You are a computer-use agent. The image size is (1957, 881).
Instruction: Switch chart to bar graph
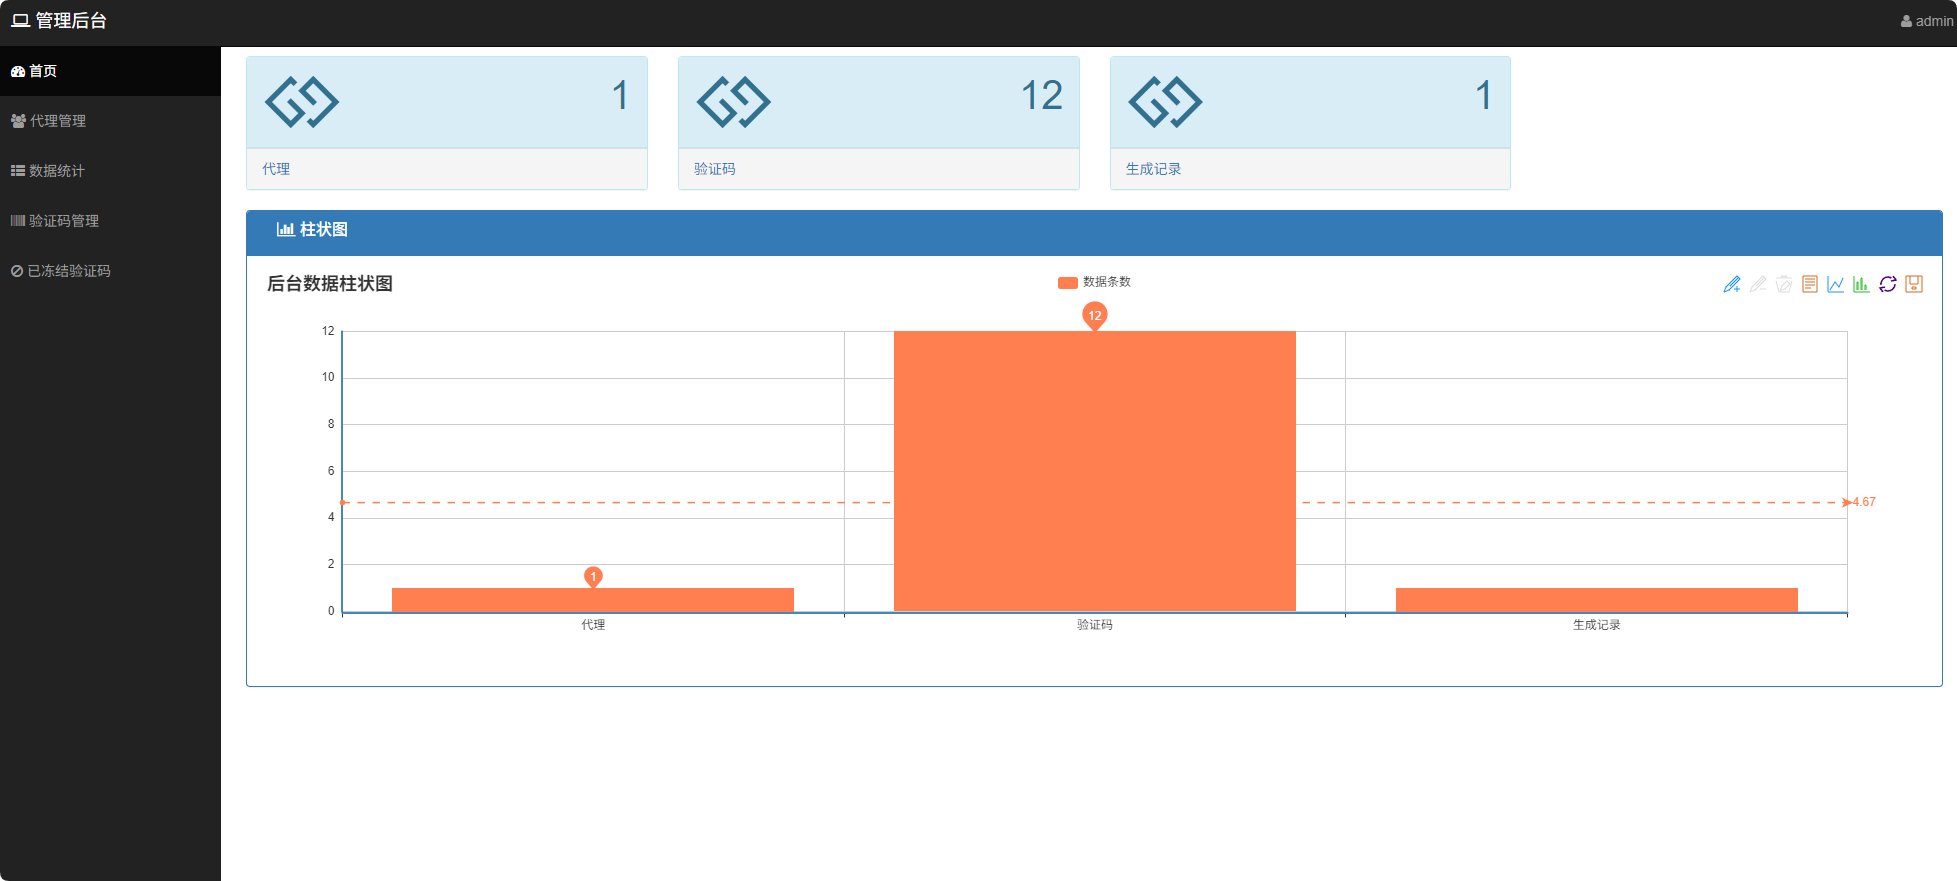1862,284
